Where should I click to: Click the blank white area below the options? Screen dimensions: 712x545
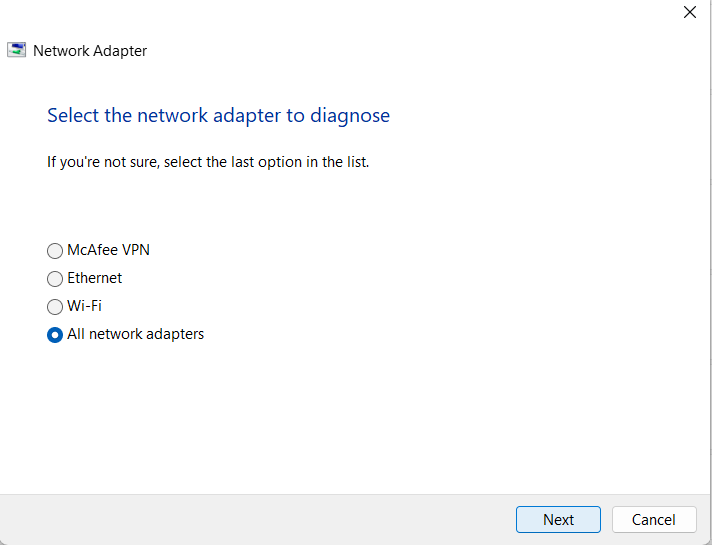pos(350,420)
